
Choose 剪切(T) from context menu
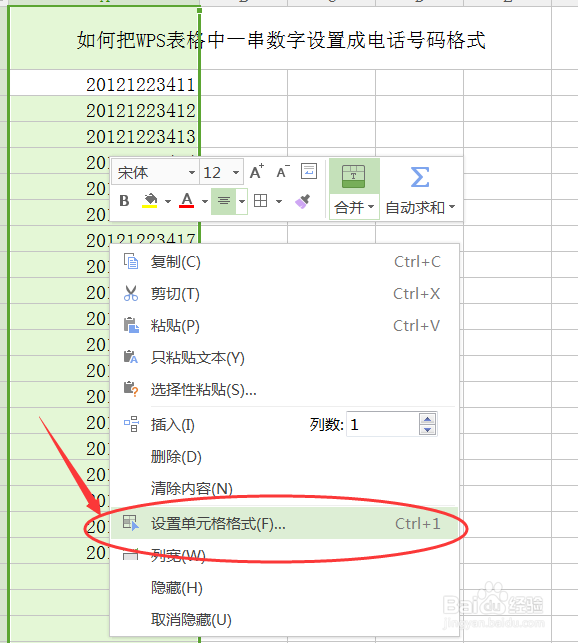(284, 294)
